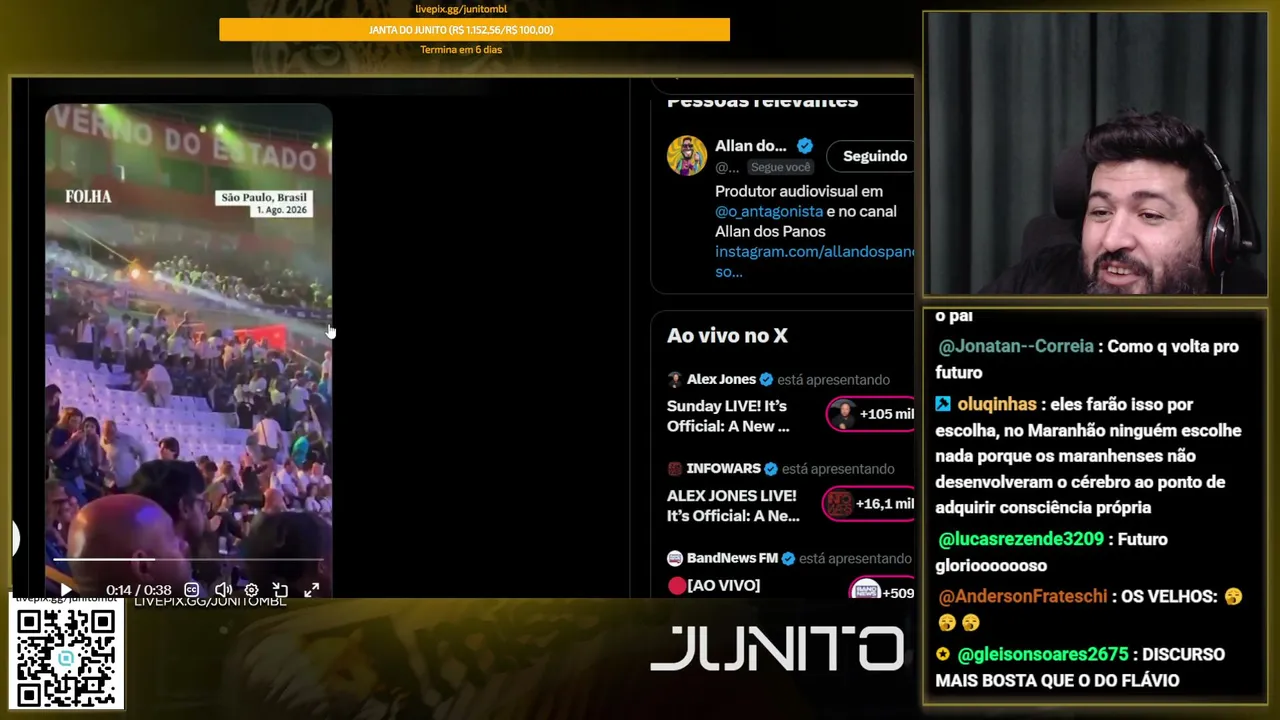Click the "São Paulo, Brasil" video label
Image resolution: width=1280 pixels, height=720 pixels.
[x=264, y=197]
